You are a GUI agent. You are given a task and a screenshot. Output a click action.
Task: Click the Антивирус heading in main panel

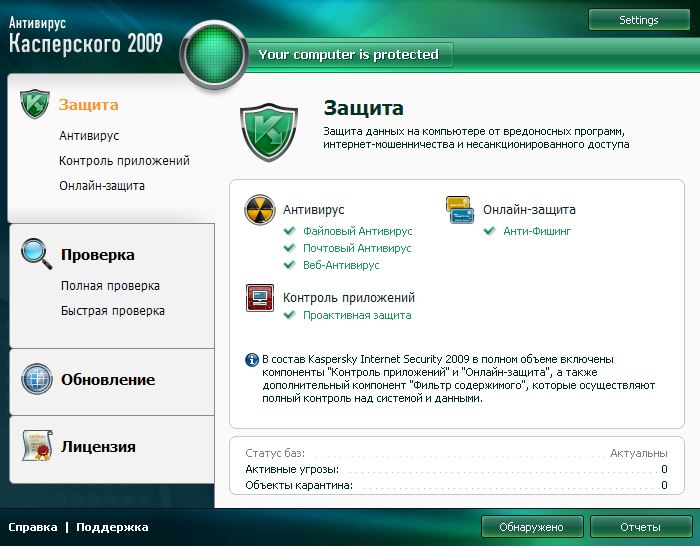[313, 210]
